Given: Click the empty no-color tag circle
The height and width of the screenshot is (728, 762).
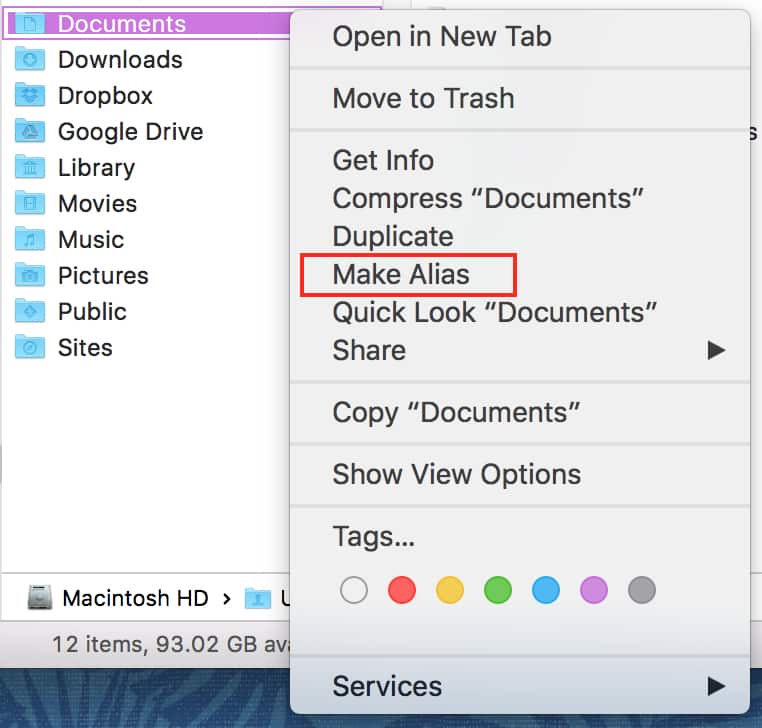Looking at the screenshot, I should coord(353,590).
